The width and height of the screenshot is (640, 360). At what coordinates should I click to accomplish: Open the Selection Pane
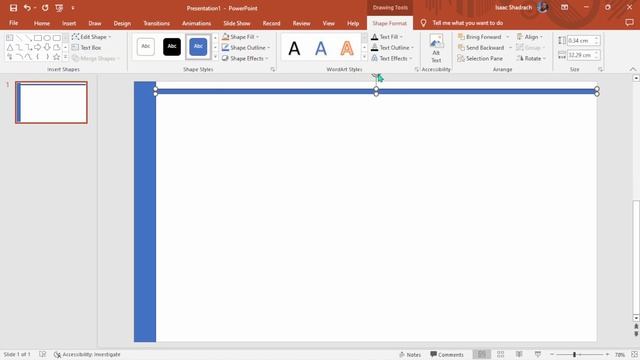pos(480,58)
